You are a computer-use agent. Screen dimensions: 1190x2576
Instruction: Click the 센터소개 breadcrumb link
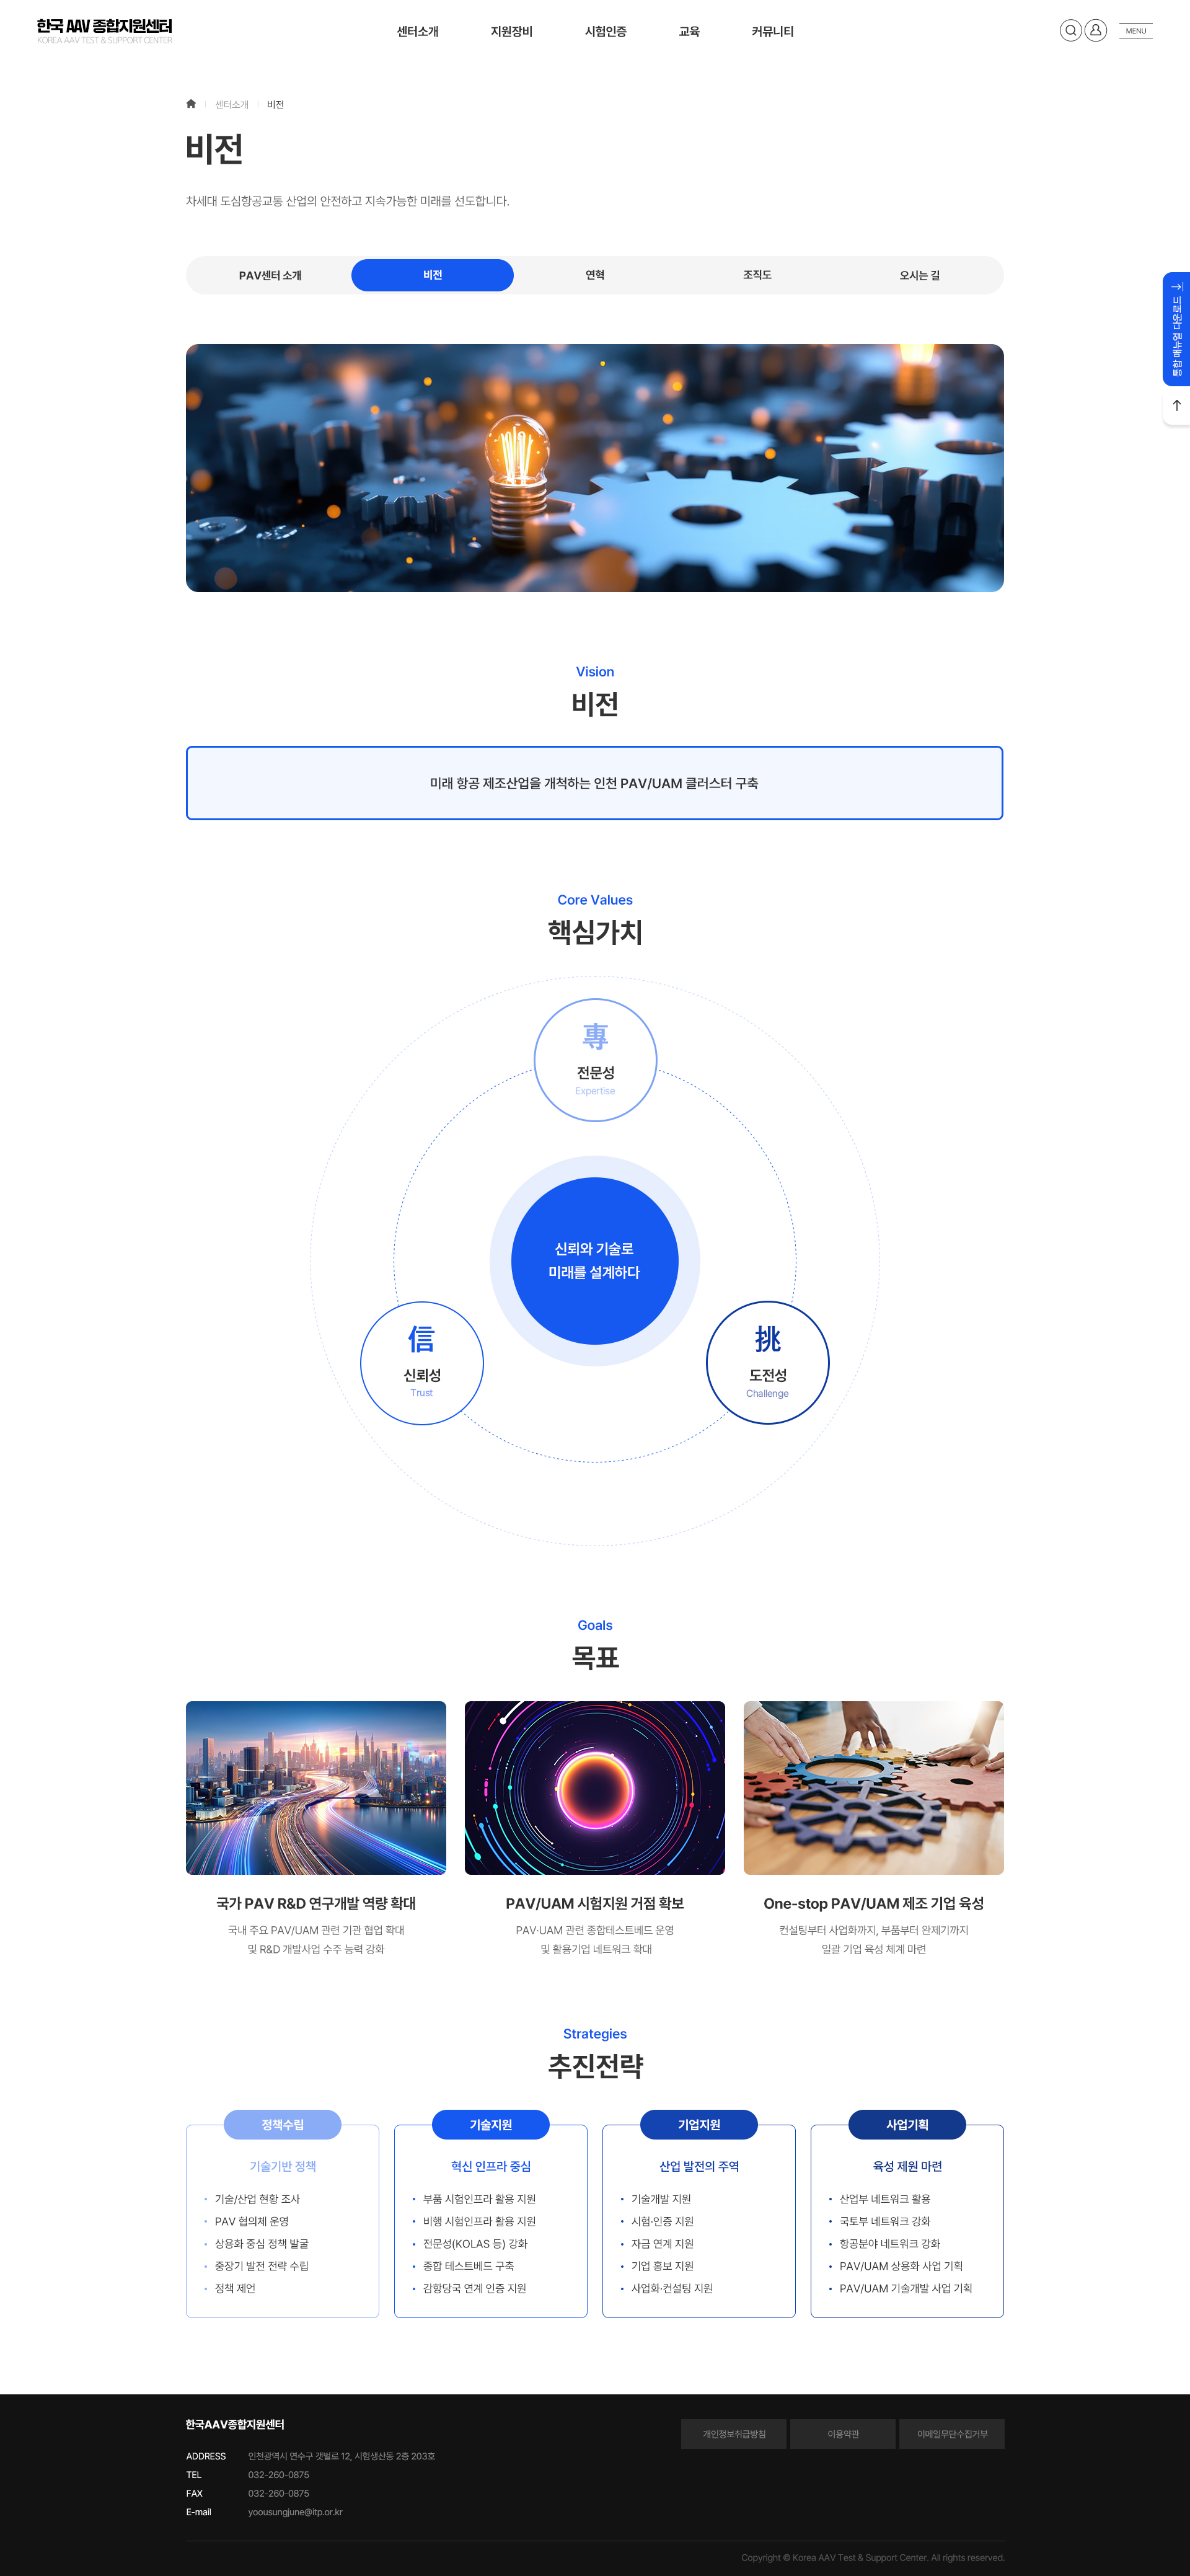[x=232, y=104]
